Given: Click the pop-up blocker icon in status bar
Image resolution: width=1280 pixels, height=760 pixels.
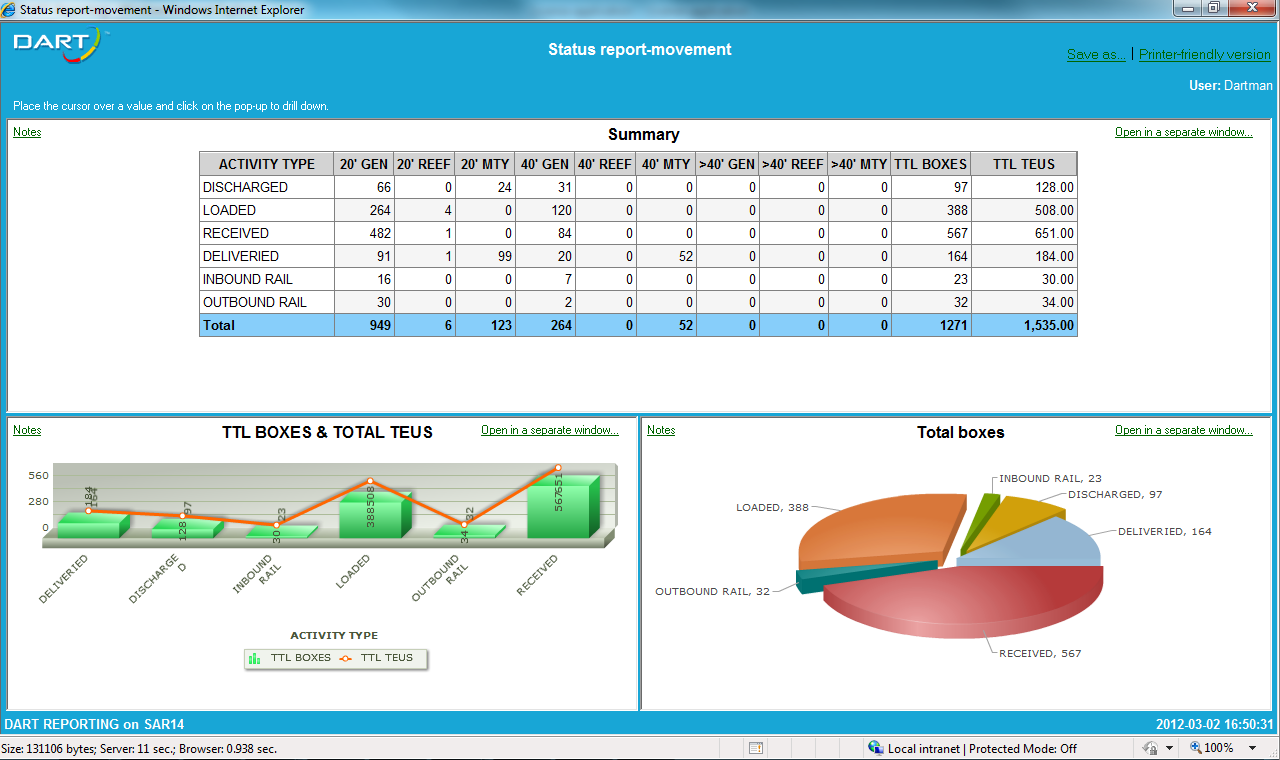Looking at the screenshot, I should (x=756, y=748).
